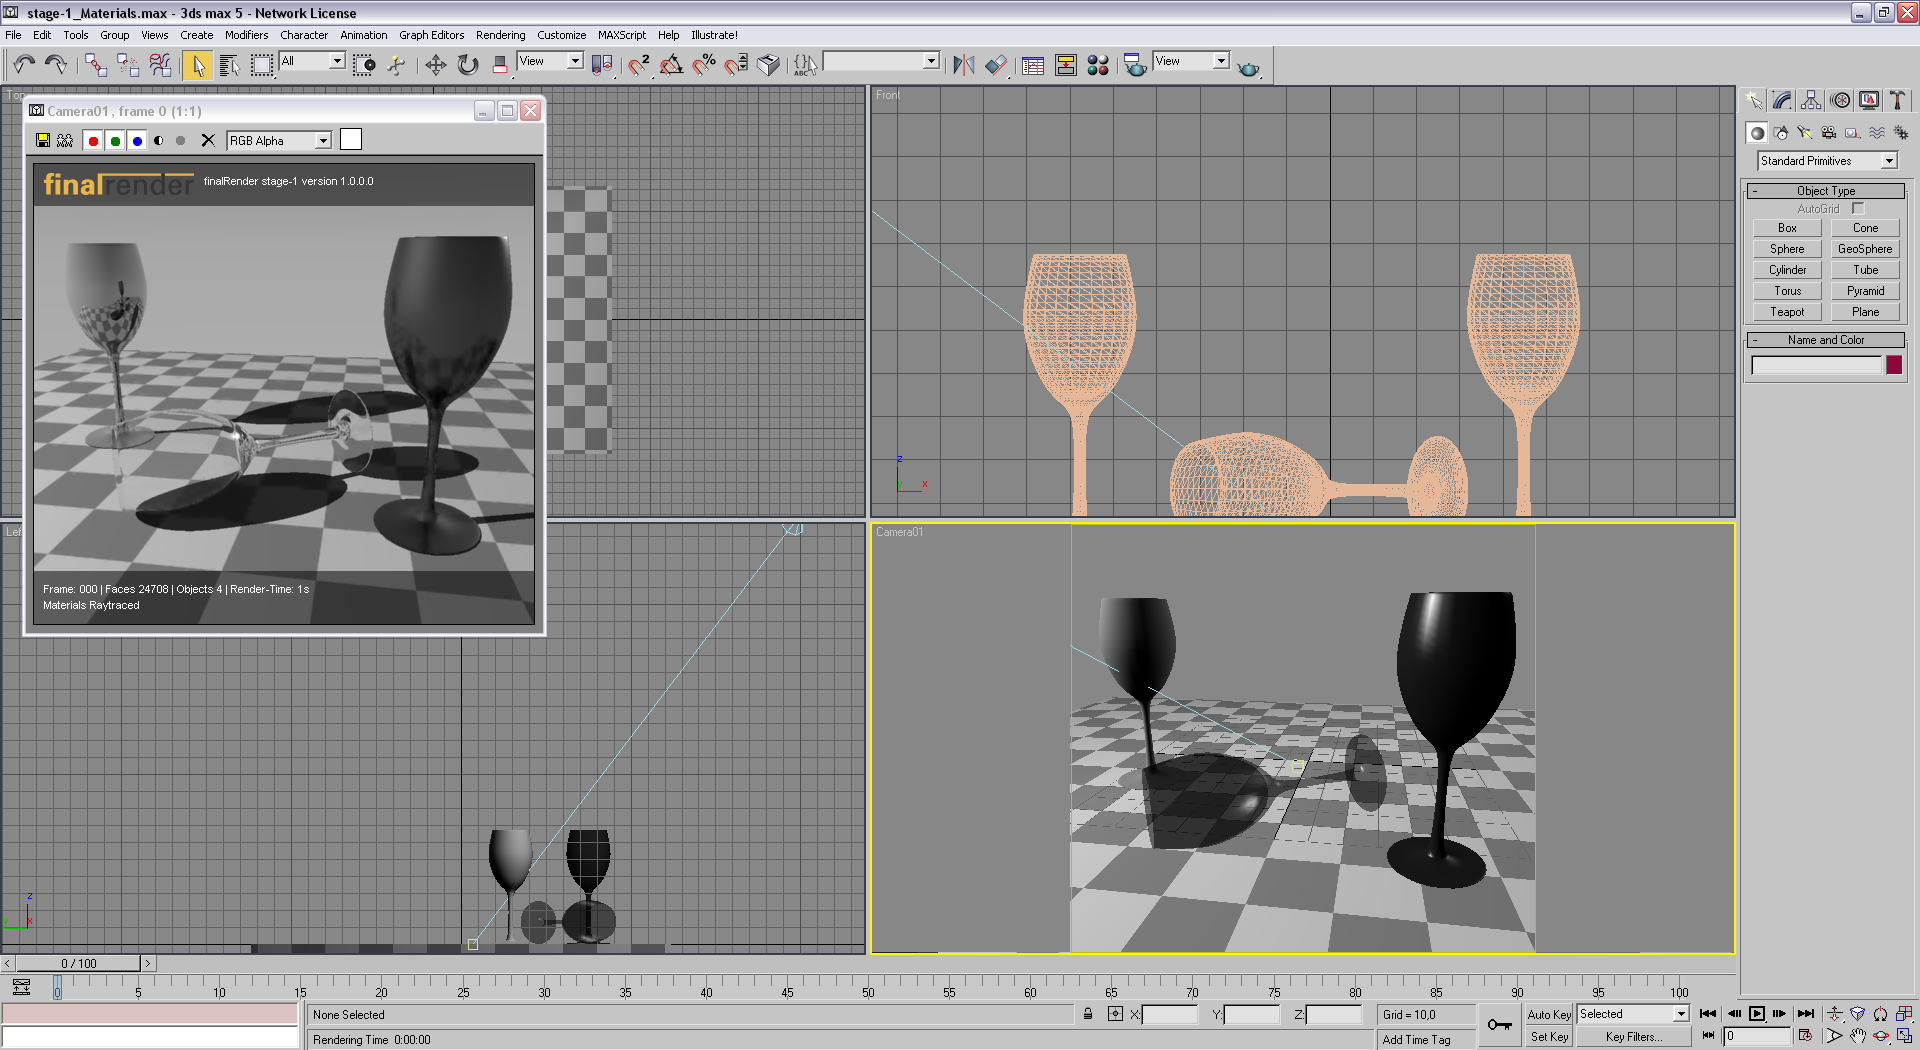Click the Teapot primitive button
The height and width of the screenshot is (1050, 1920).
(1787, 312)
